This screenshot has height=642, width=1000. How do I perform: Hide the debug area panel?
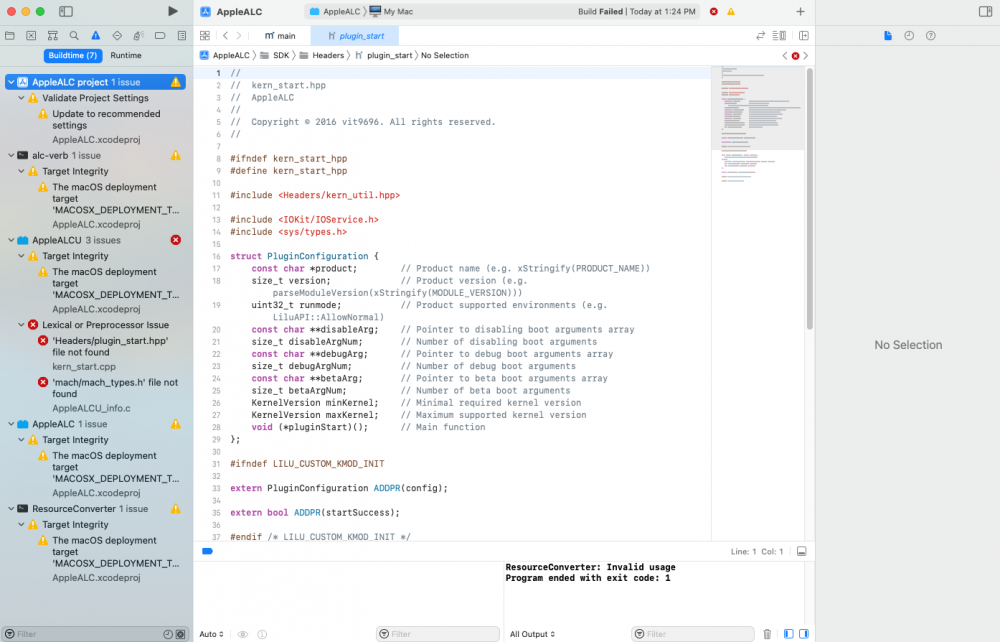coord(802,551)
